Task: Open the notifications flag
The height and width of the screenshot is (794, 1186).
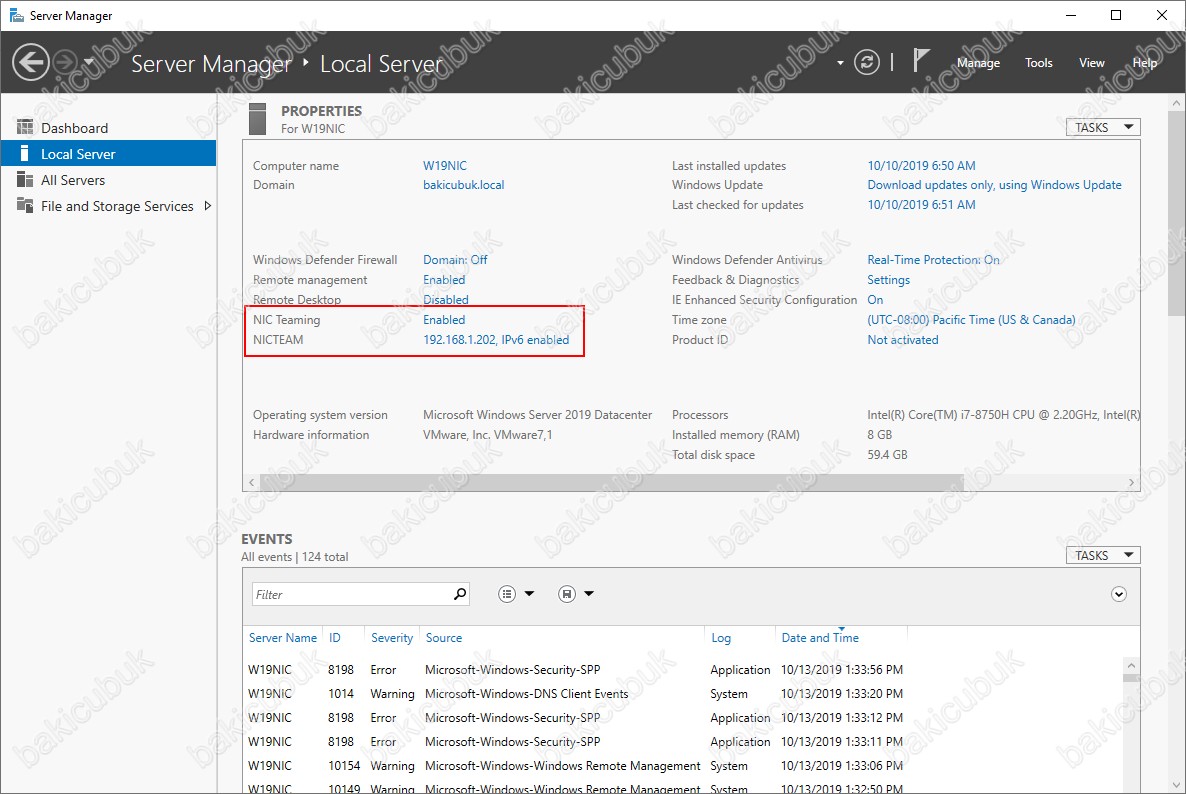Action: point(920,60)
